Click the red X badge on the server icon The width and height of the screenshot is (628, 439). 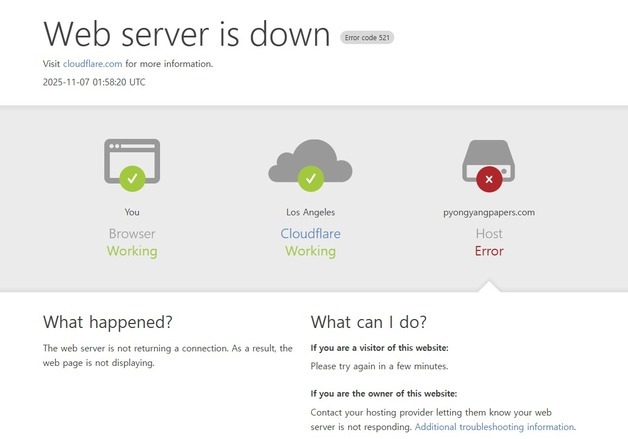click(488, 179)
